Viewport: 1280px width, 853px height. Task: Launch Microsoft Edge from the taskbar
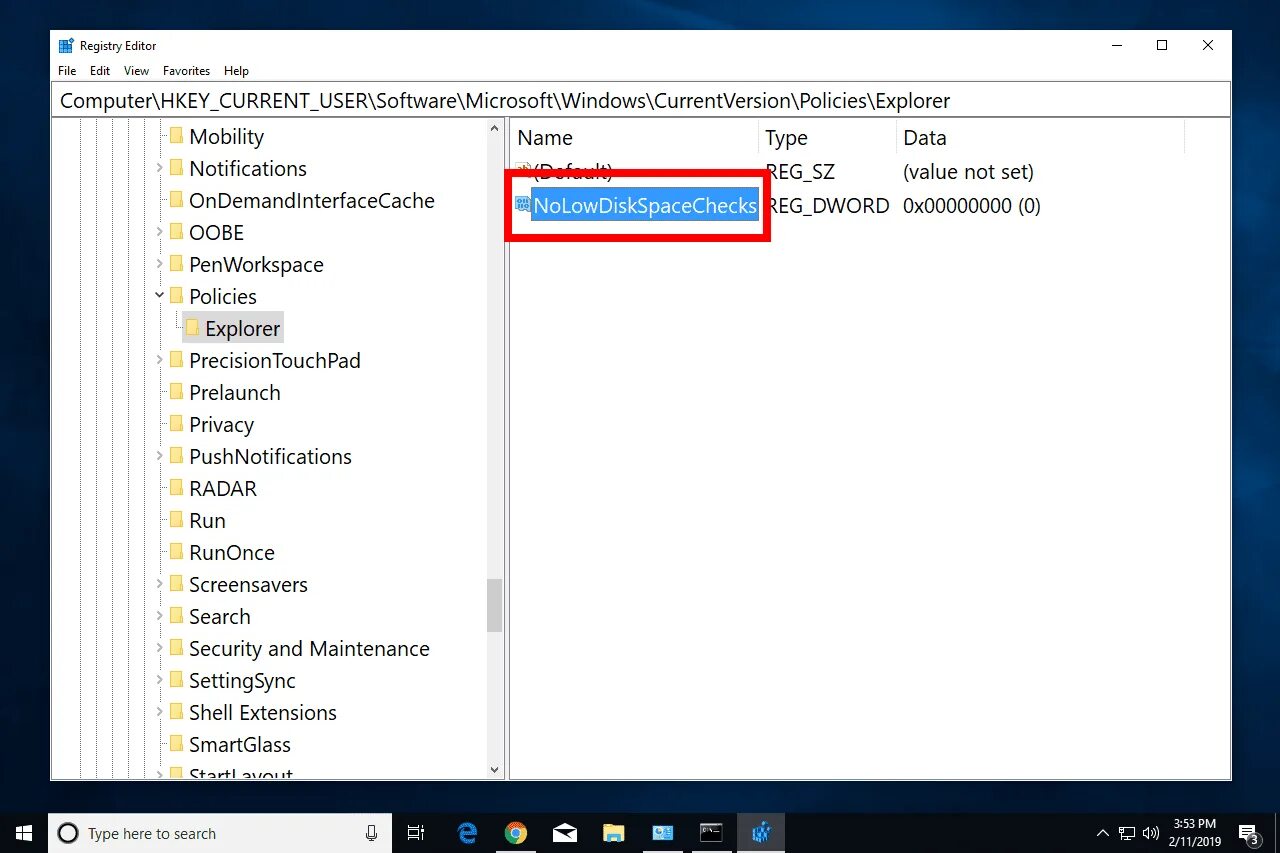coord(467,833)
